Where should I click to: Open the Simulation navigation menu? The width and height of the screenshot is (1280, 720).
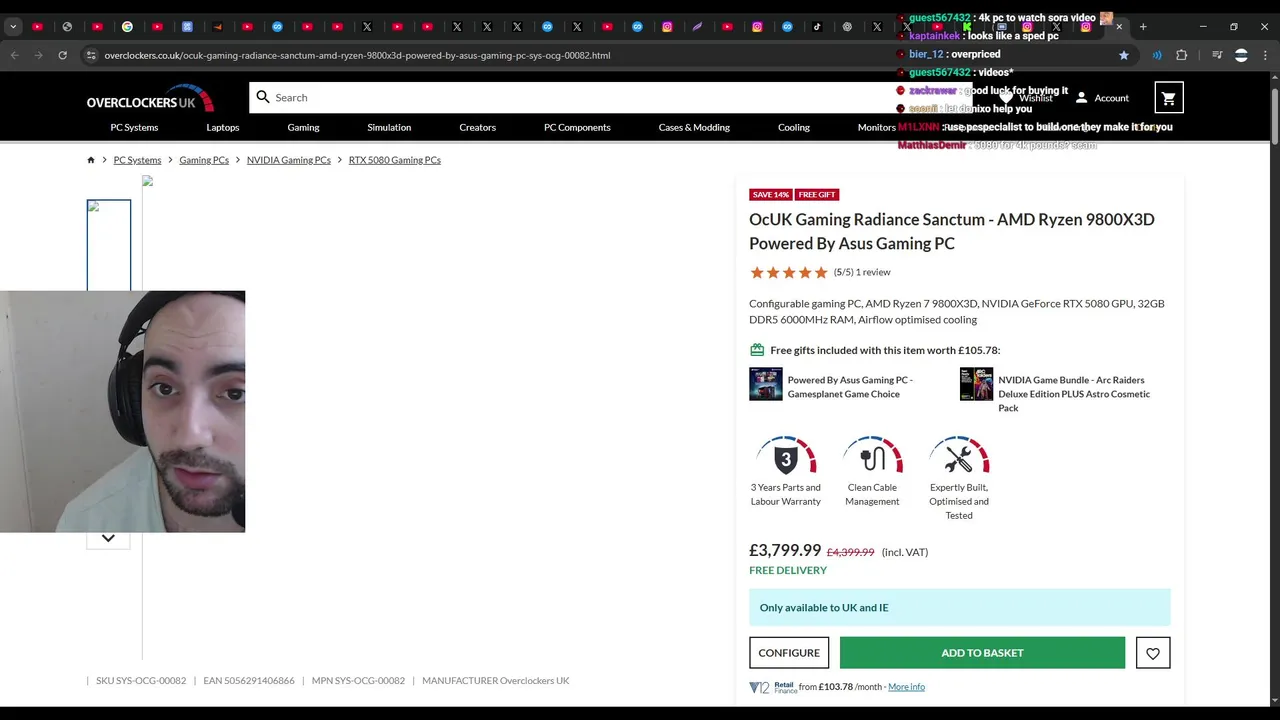(389, 127)
